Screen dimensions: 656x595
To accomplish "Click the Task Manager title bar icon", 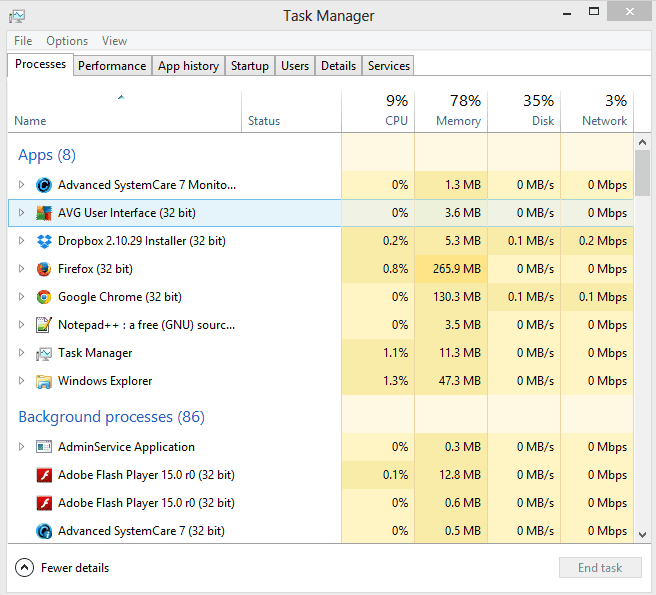I will click(x=17, y=16).
